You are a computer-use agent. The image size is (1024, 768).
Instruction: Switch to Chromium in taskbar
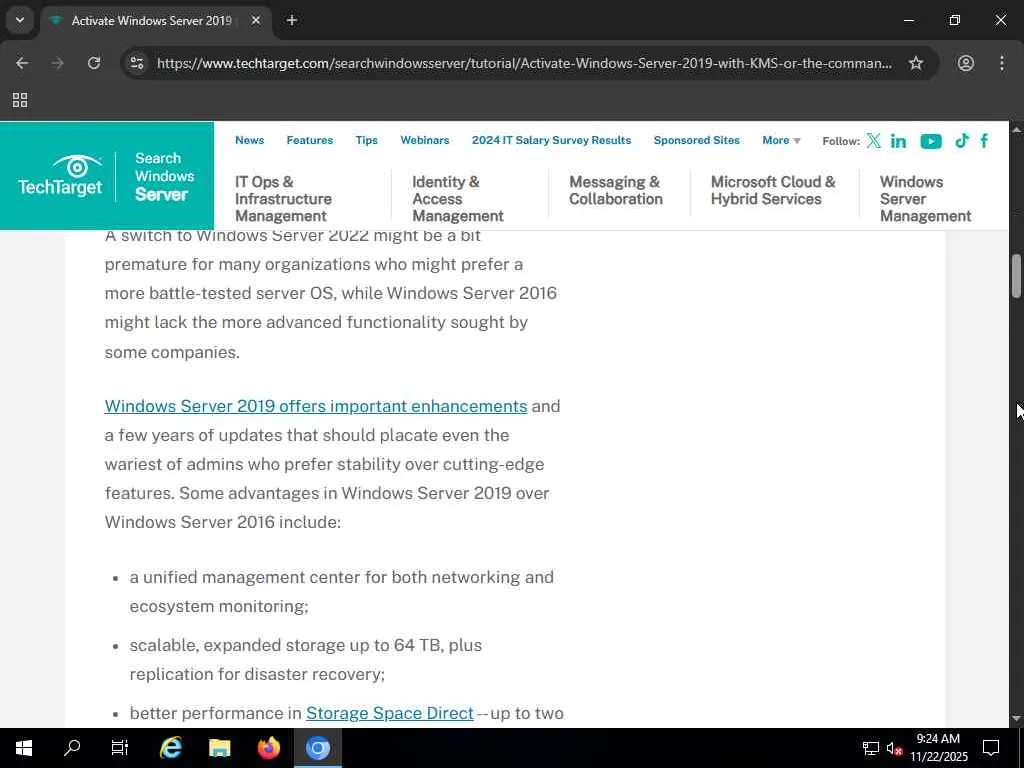point(317,748)
